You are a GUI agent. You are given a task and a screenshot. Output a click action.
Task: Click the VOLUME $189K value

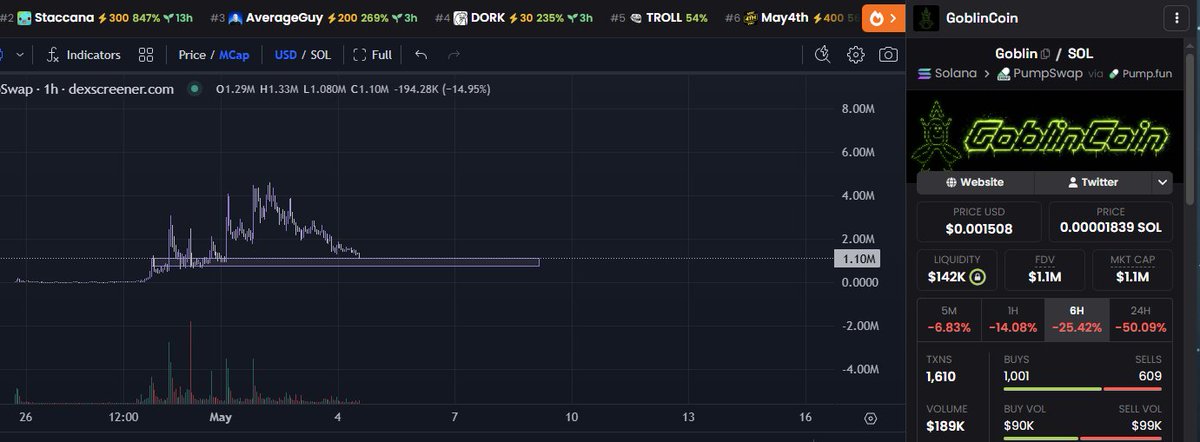point(947,426)
